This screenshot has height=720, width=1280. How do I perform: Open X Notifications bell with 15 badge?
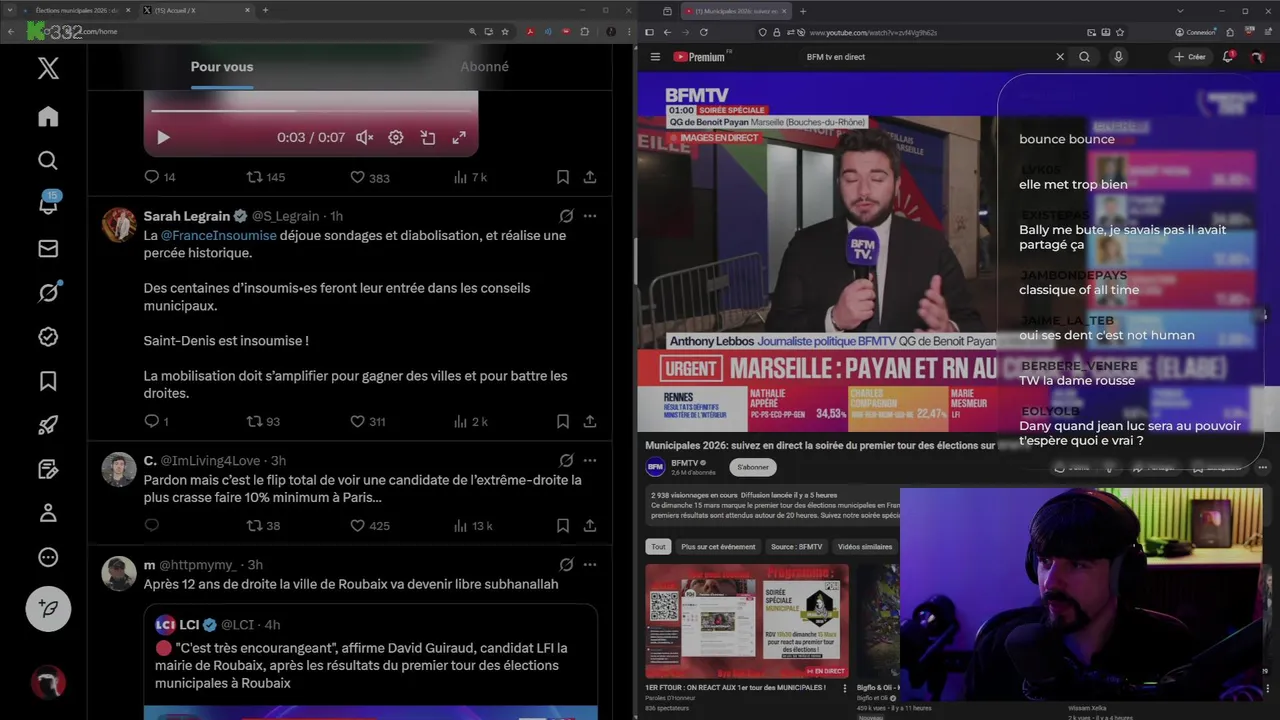48,203
